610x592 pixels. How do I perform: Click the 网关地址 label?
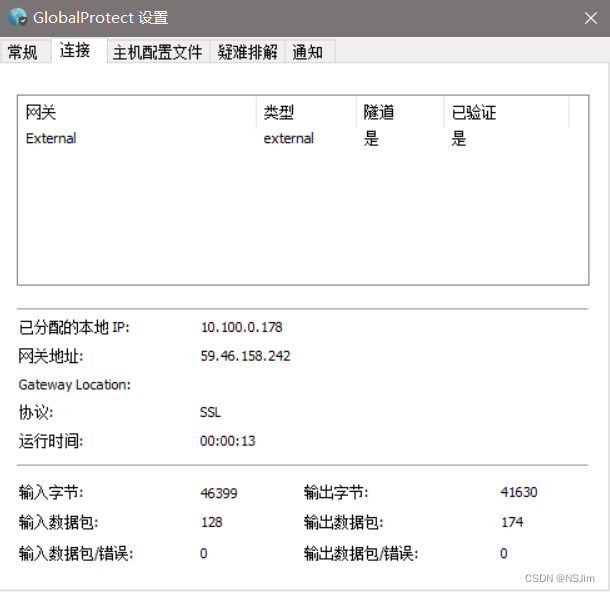pos(51,356)
